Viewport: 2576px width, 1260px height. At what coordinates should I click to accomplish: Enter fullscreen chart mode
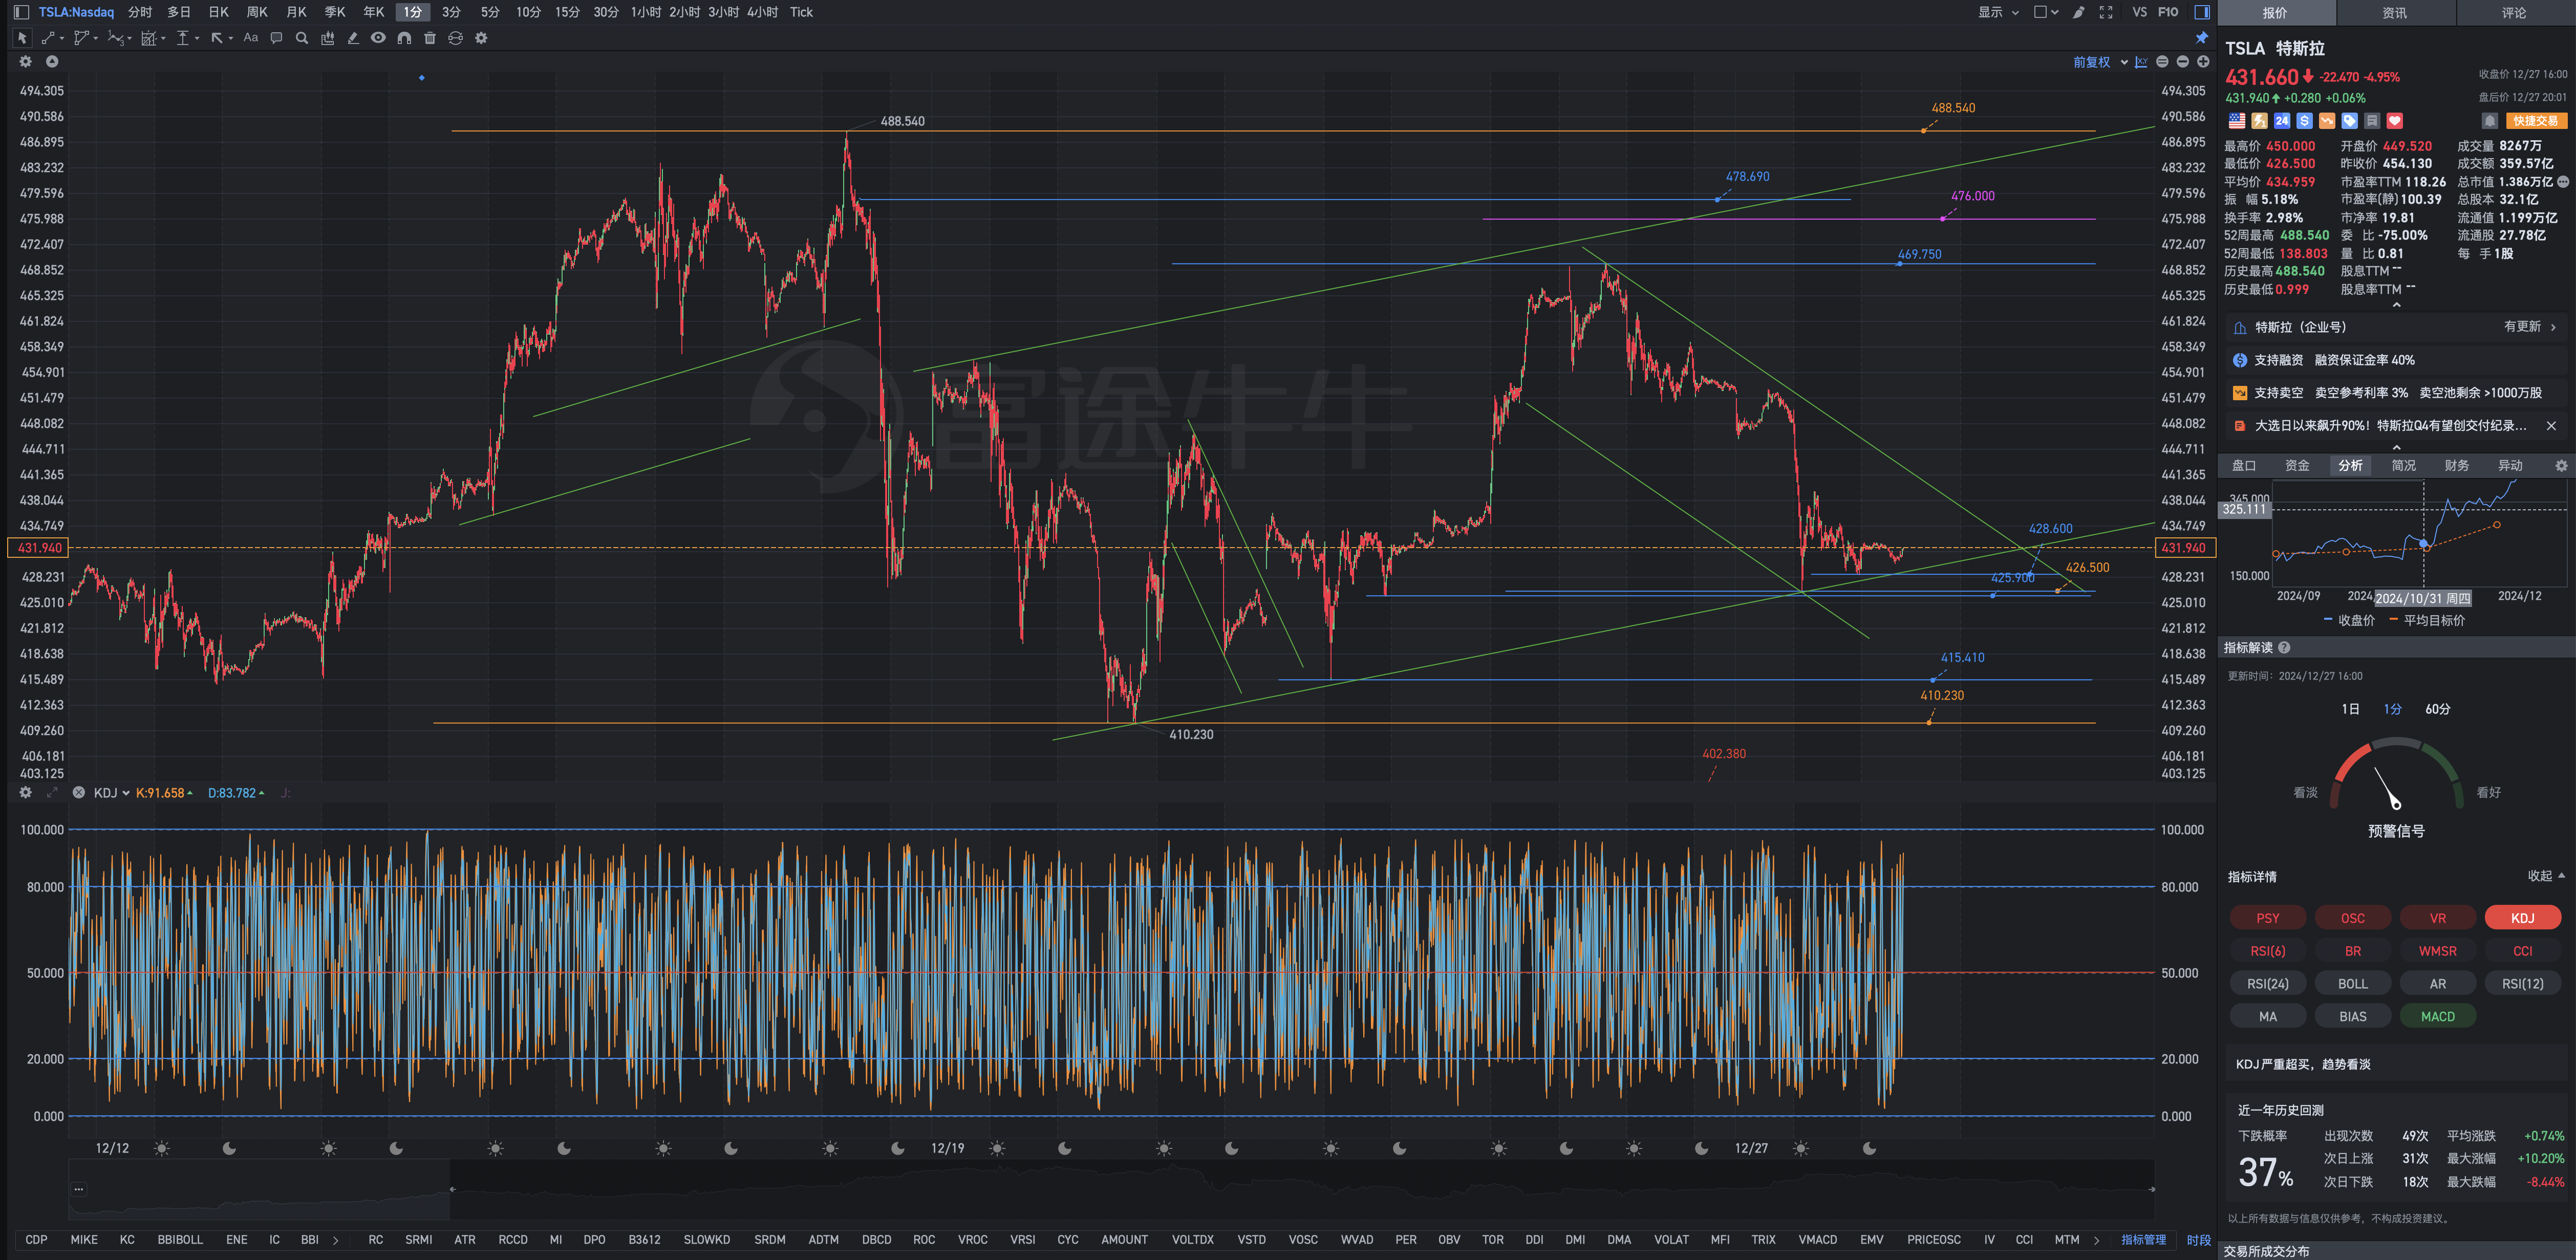pyautogui.click(x=2105, y=12)
